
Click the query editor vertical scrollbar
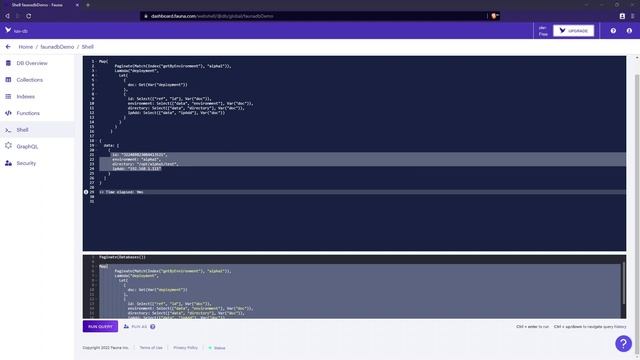(623, 284)
